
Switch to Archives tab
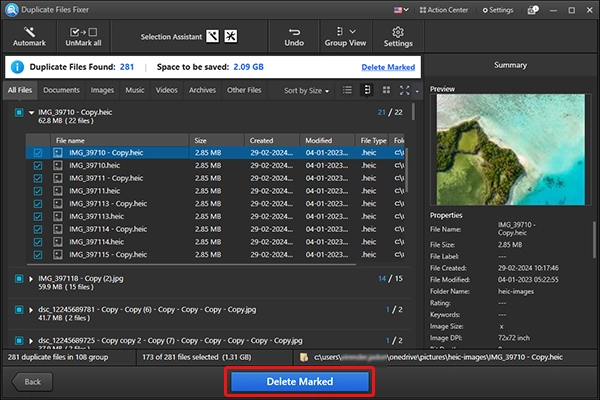coord(202,90)
